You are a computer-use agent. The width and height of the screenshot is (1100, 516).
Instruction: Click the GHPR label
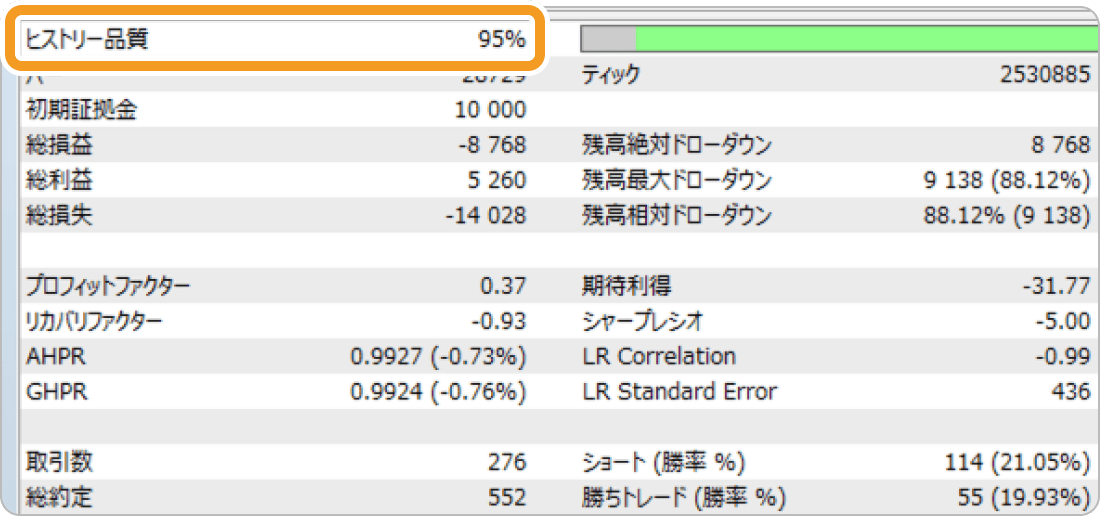coord(56,391)
